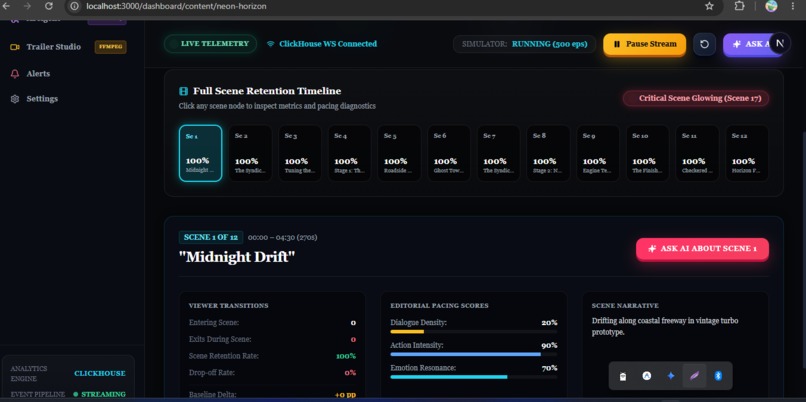Click the Exits During Scene value
Viewport: 806px width, 402px height.
click(353, 340)
